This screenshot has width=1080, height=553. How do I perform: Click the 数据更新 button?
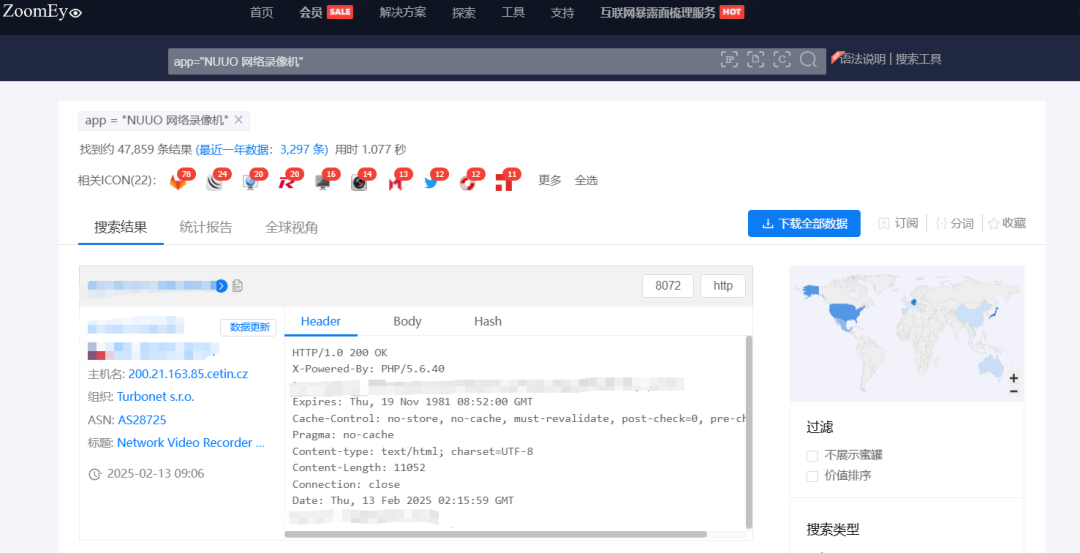coord(248,328)
